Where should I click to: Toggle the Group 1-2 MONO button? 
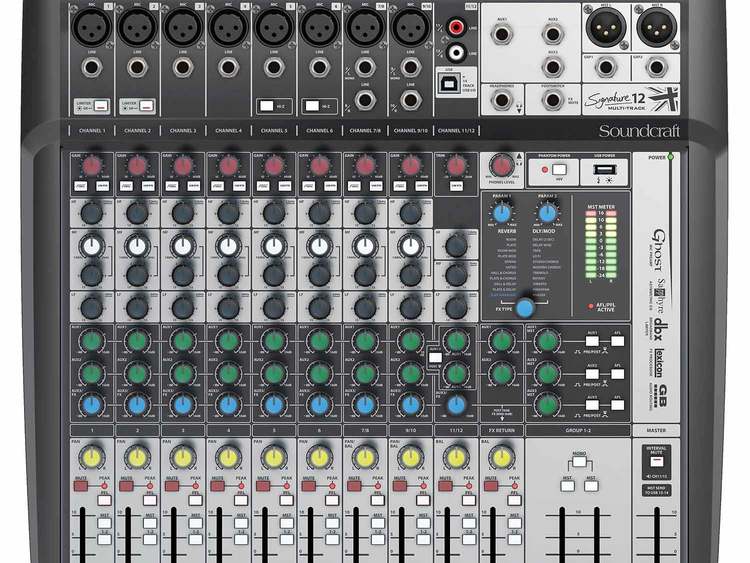coord(579,462)
